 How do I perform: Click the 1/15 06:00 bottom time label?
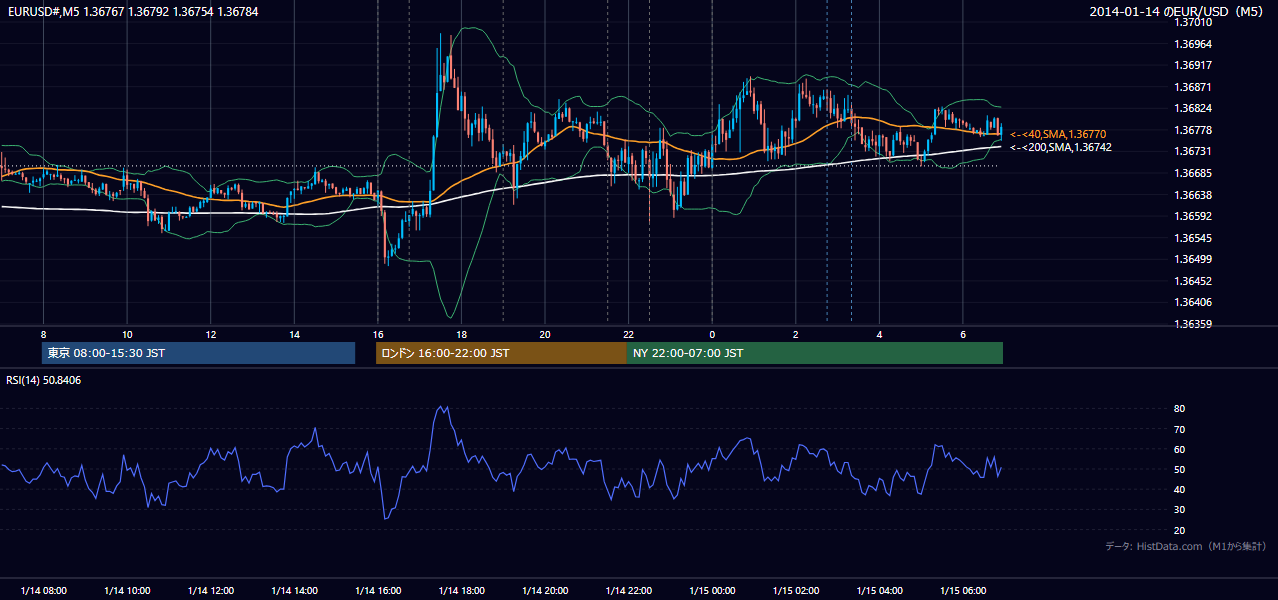coord(962,590)
